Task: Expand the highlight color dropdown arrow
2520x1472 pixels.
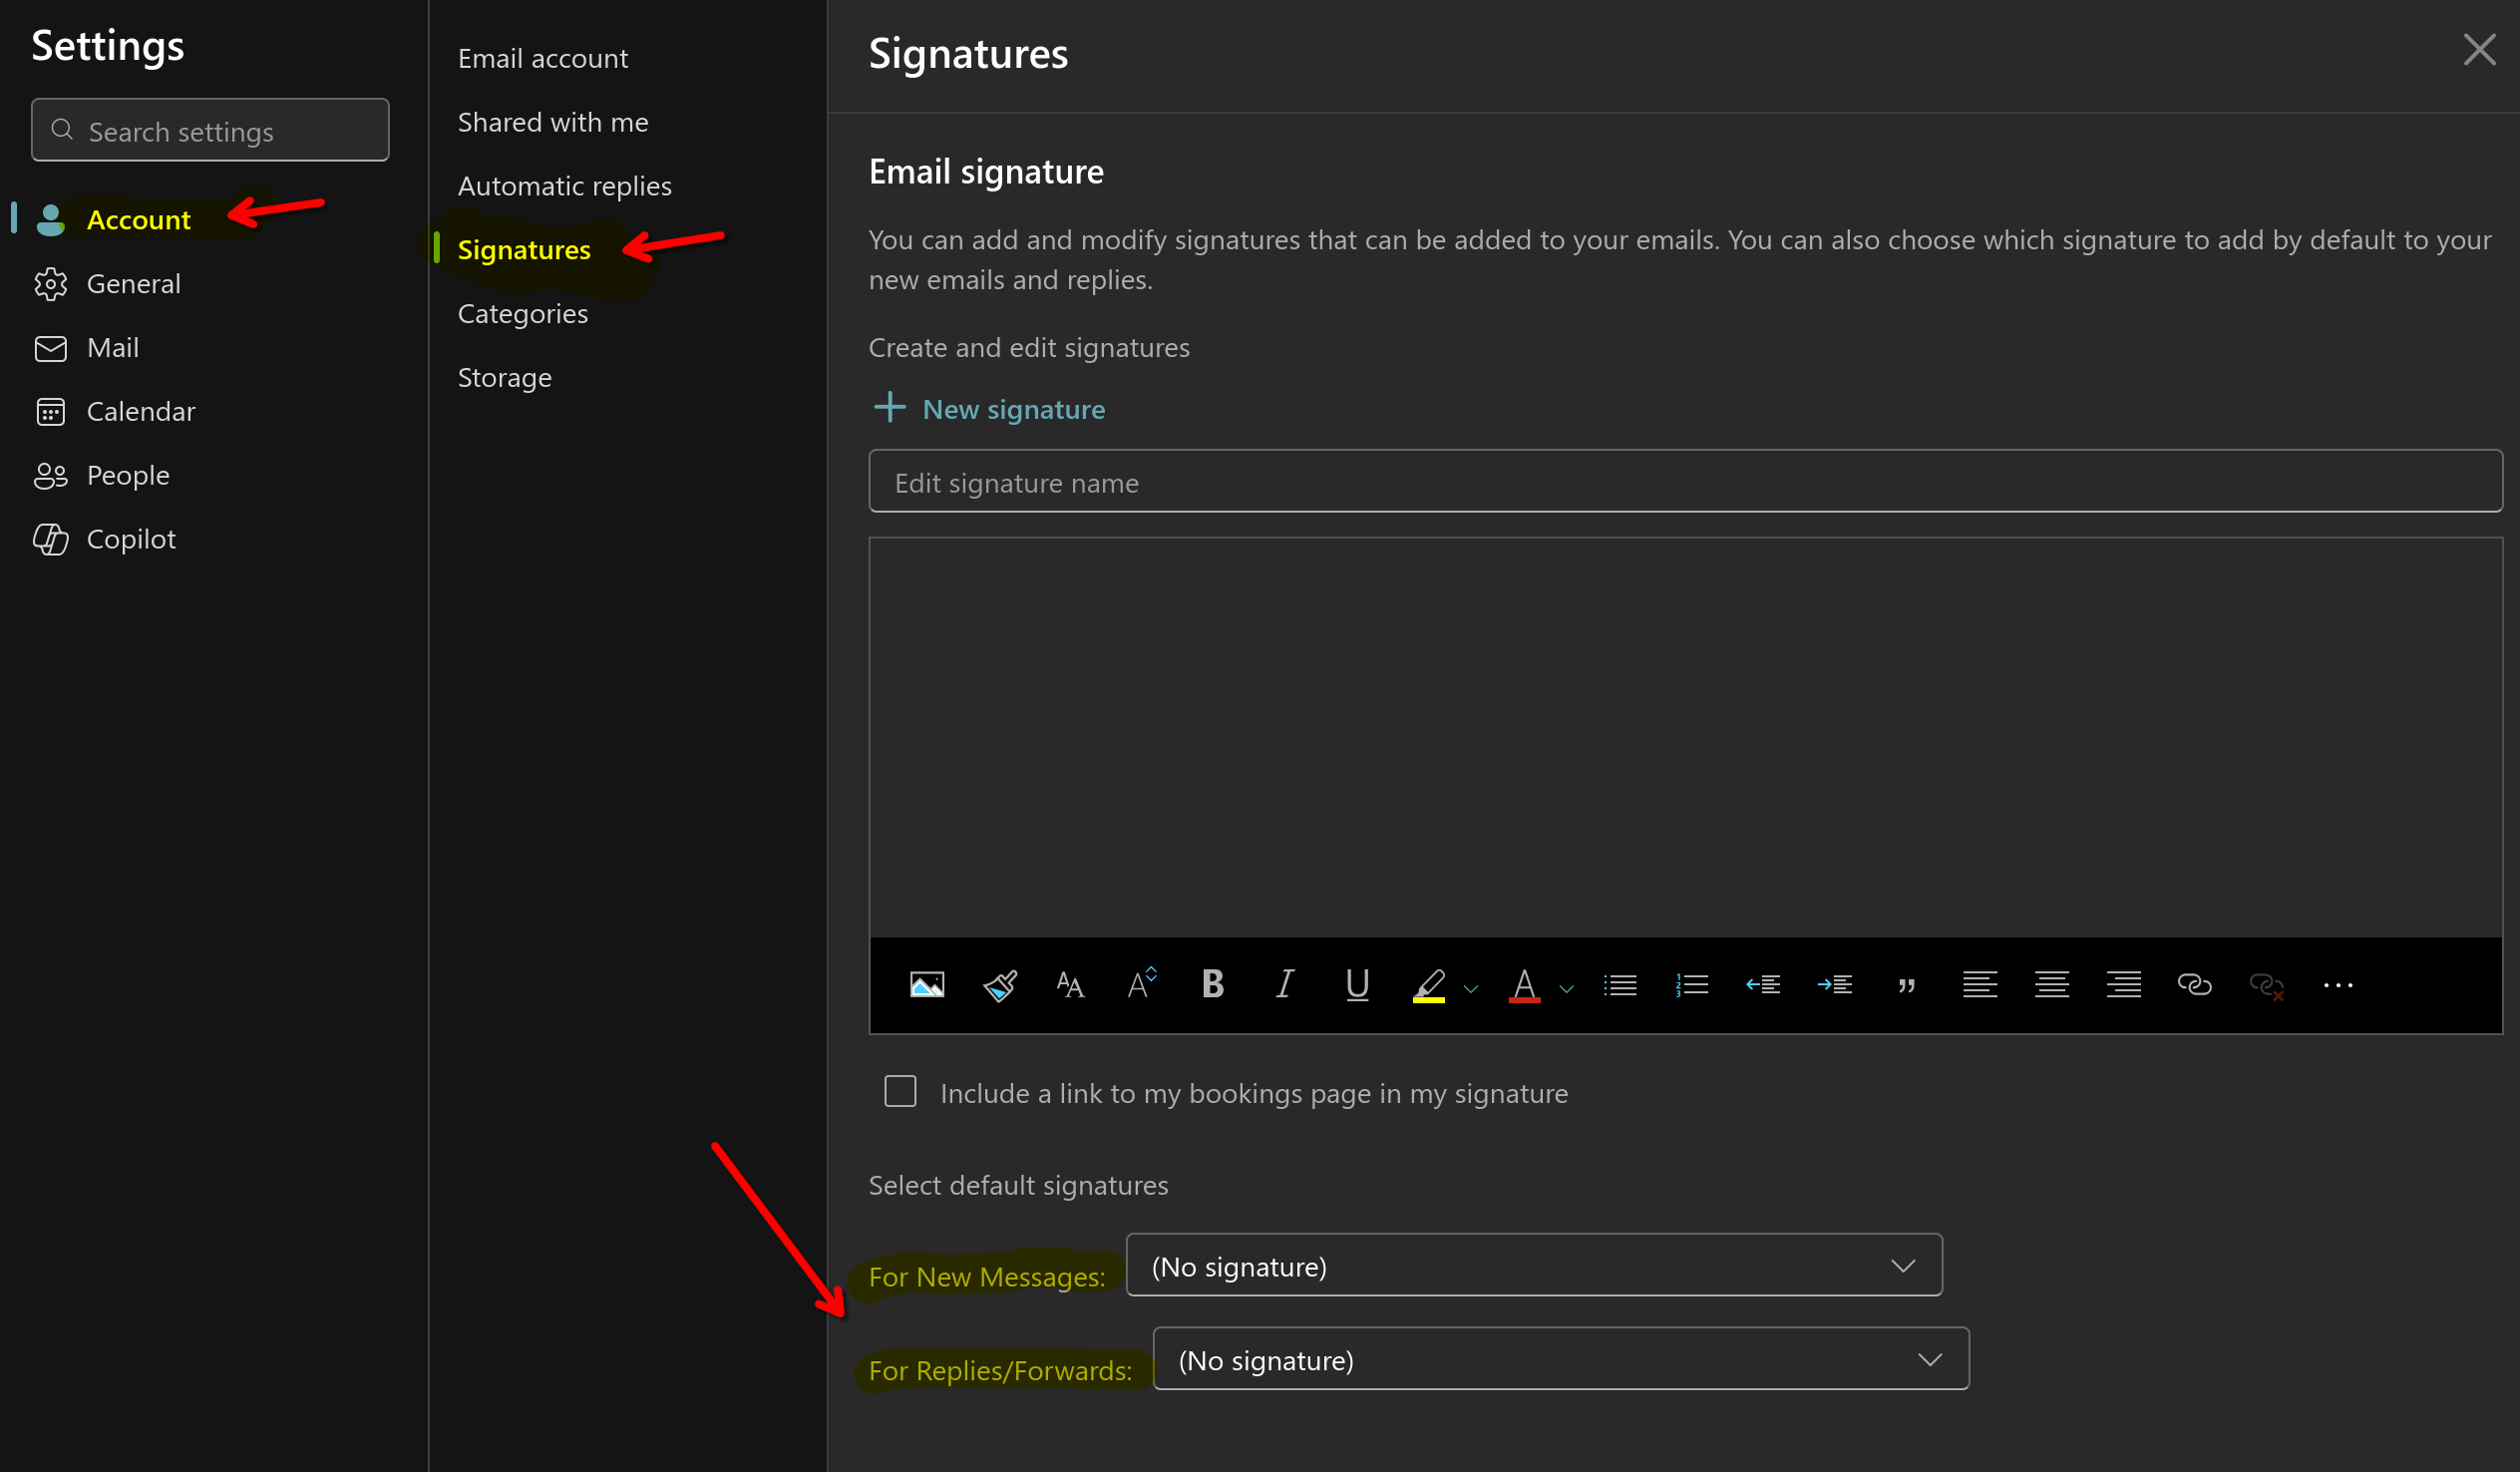Action: (1470, 989)
